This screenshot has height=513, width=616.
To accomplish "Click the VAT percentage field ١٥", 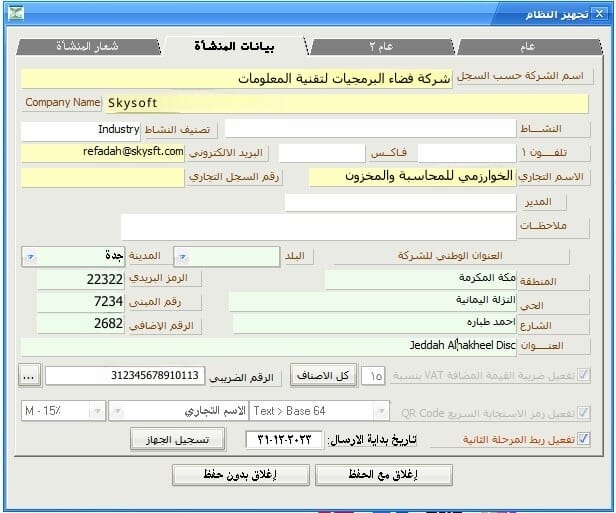I will tap(373, 376).
